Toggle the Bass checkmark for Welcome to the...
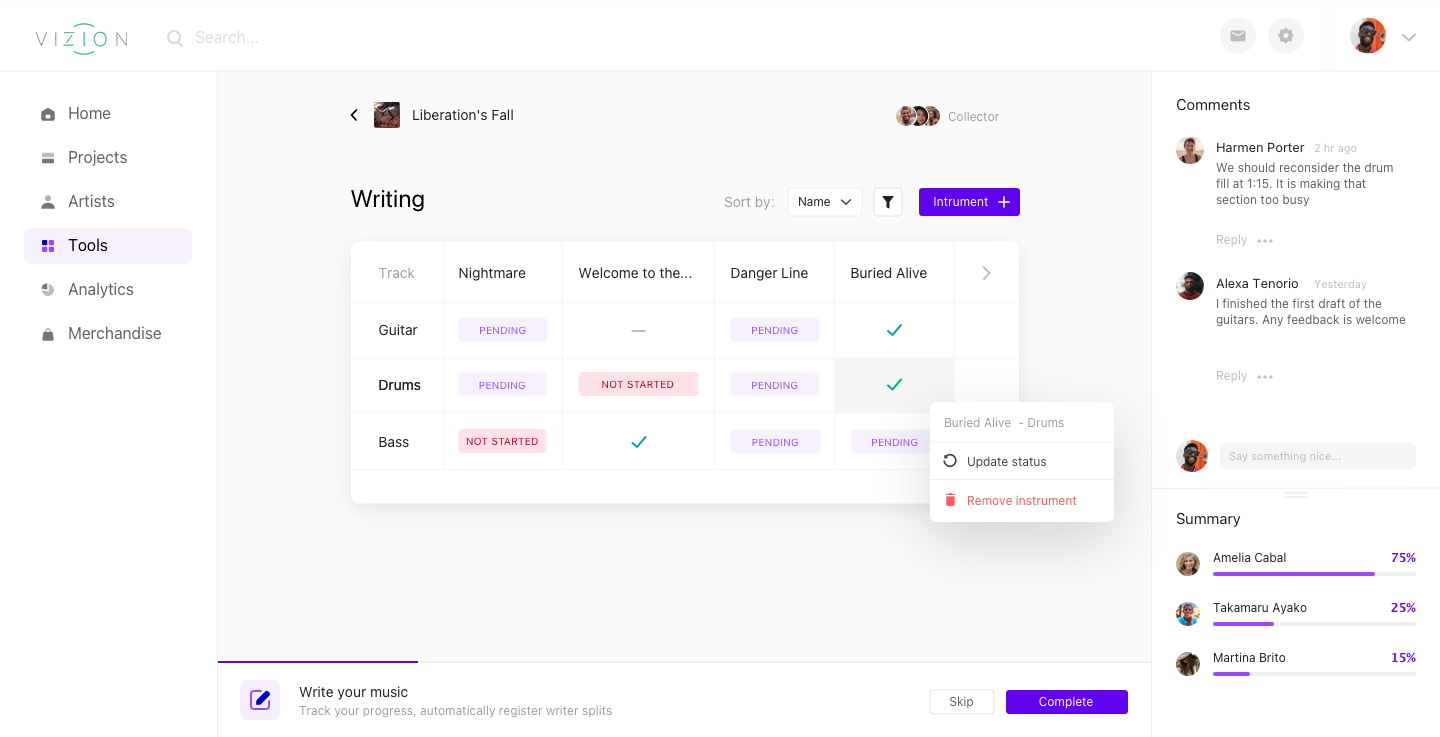Screen dimensions: 1440x737 [x=638, y=441]
